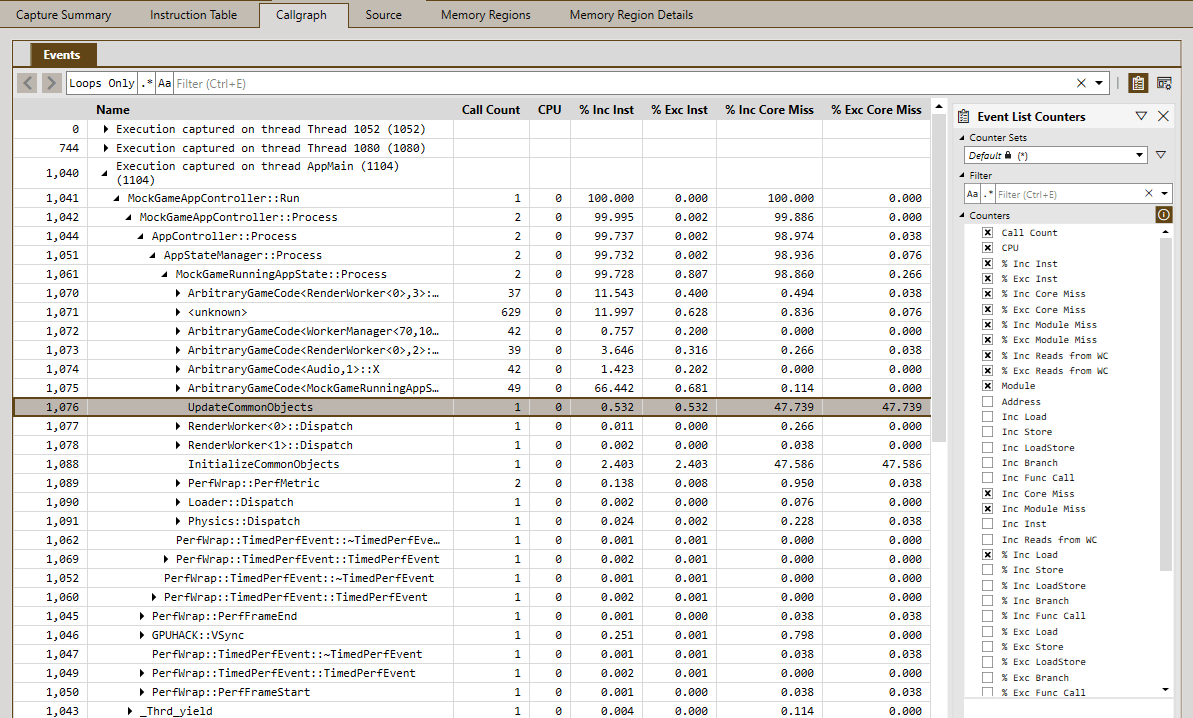This screenshot has height=718, width=1193.
Task: Sort by % Inc Inst column
Action: pyautogui.click(x=606, y=110)
